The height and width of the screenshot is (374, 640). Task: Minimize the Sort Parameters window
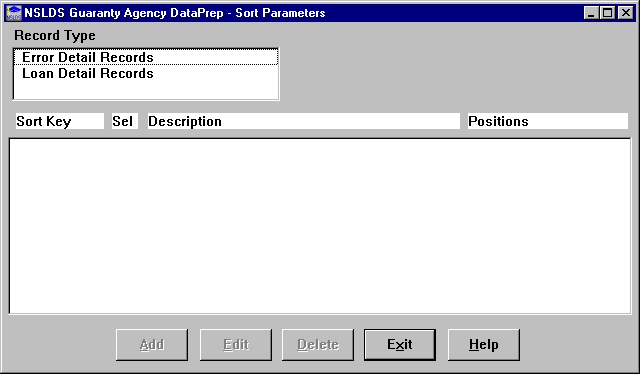click(x=591, y=13)
